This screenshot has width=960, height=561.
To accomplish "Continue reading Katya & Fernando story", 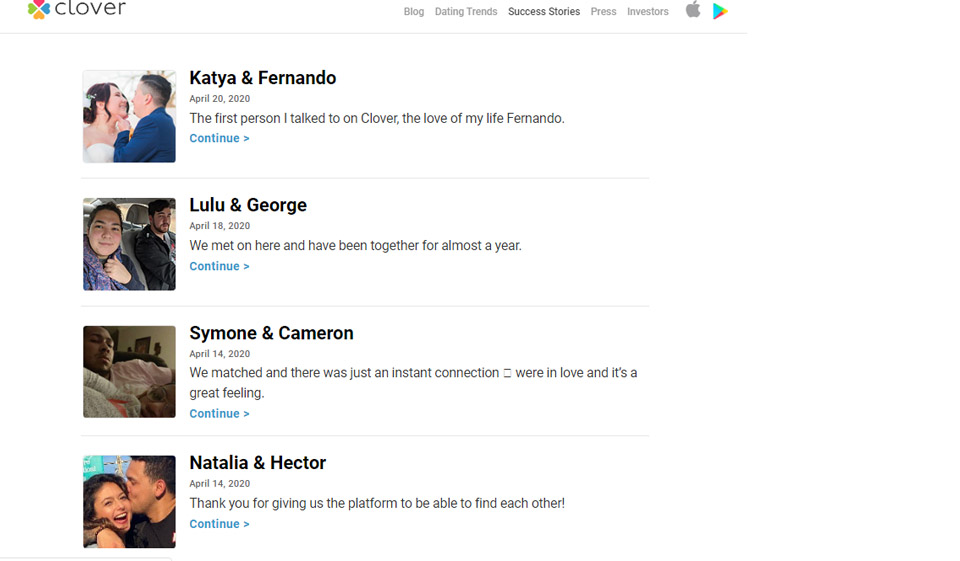I will [219, 139].
